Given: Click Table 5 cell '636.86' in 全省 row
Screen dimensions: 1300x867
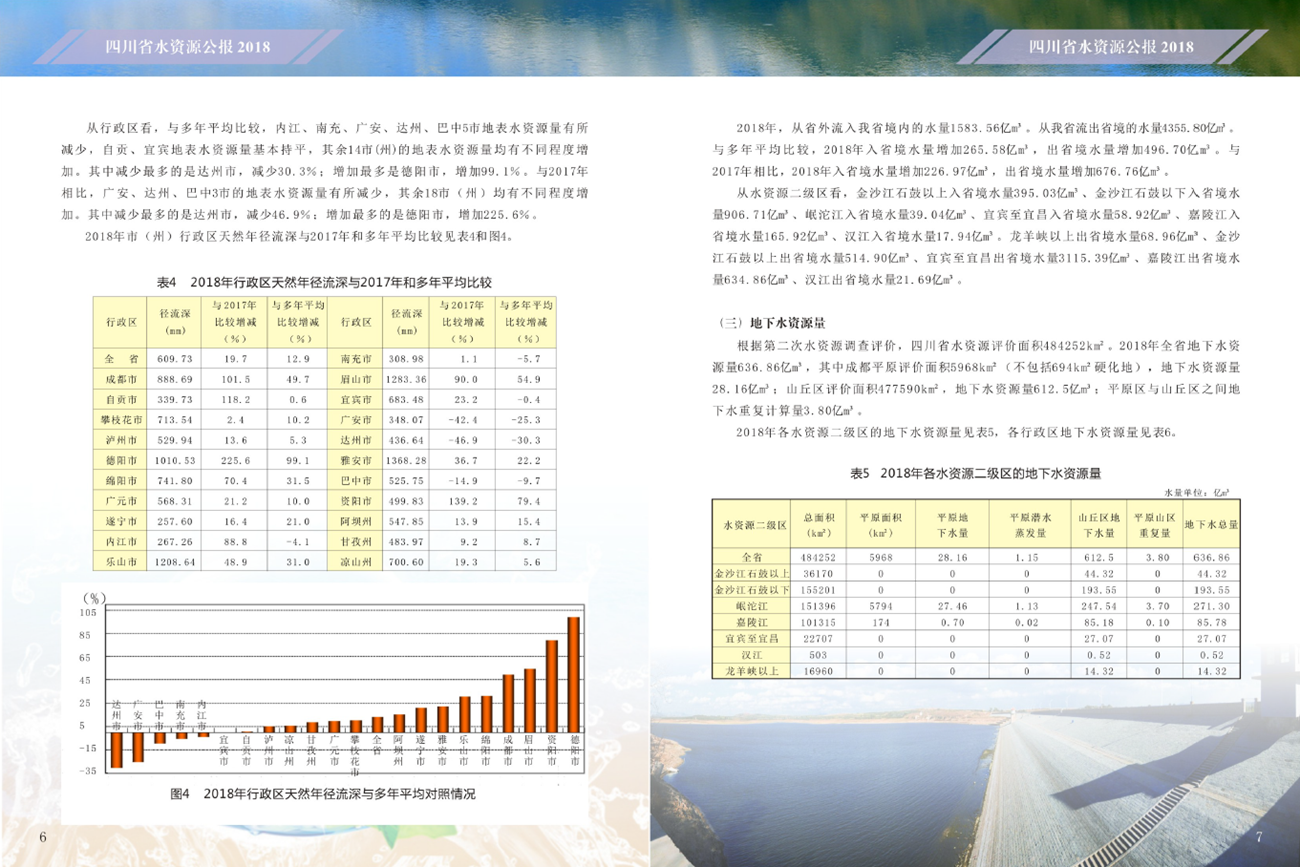Looking at the screenshot, I should click(1212, 557).
